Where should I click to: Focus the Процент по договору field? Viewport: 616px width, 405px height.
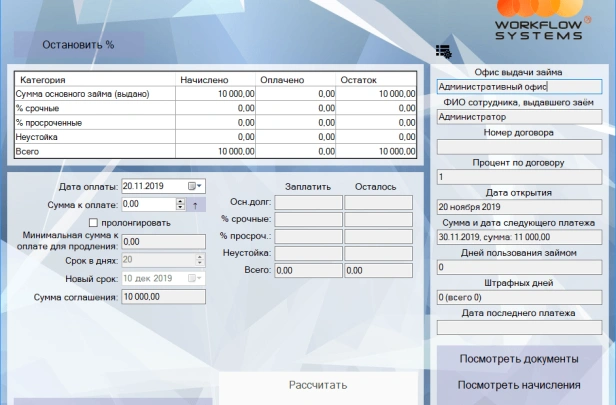[x=519, y=177]
